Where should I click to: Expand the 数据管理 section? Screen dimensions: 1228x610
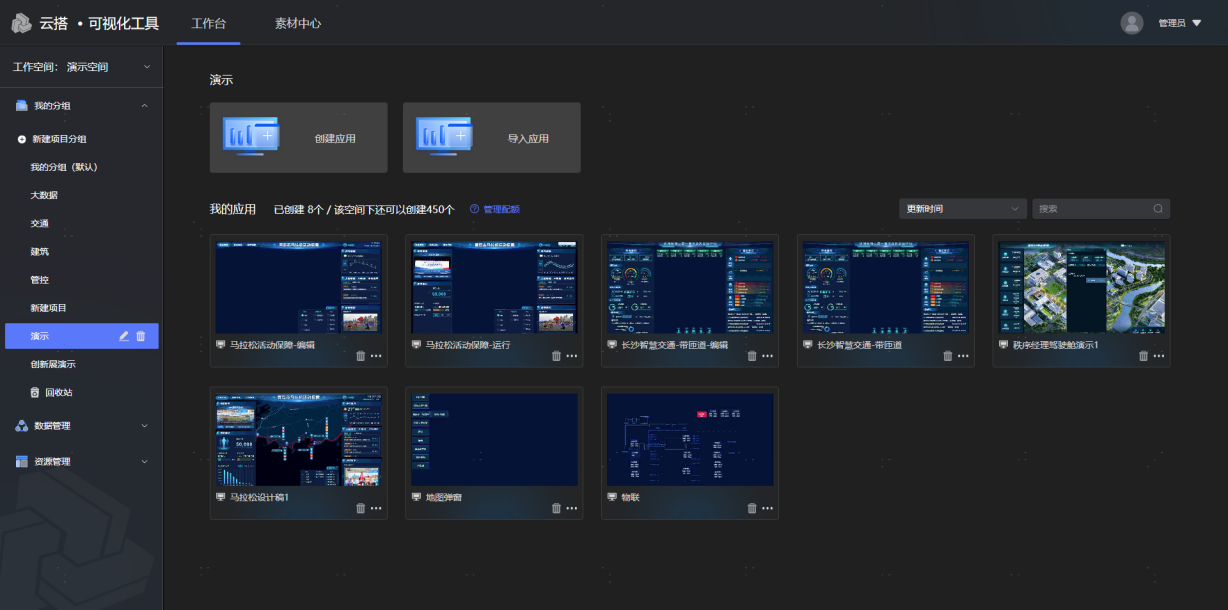point(144,425)
